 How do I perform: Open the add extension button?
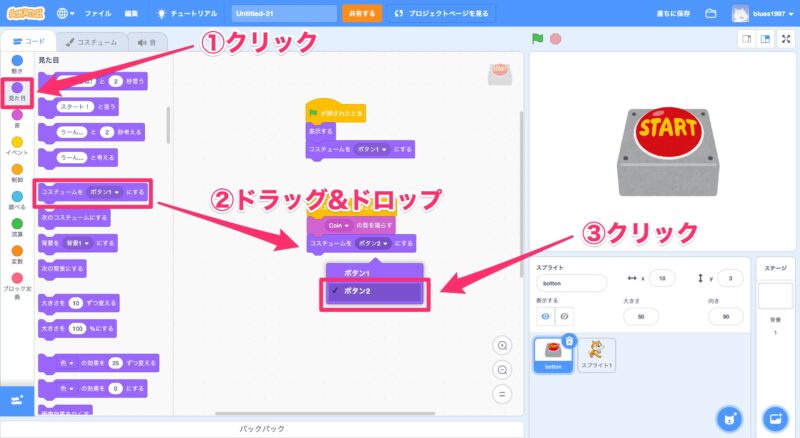click(16, 399)
